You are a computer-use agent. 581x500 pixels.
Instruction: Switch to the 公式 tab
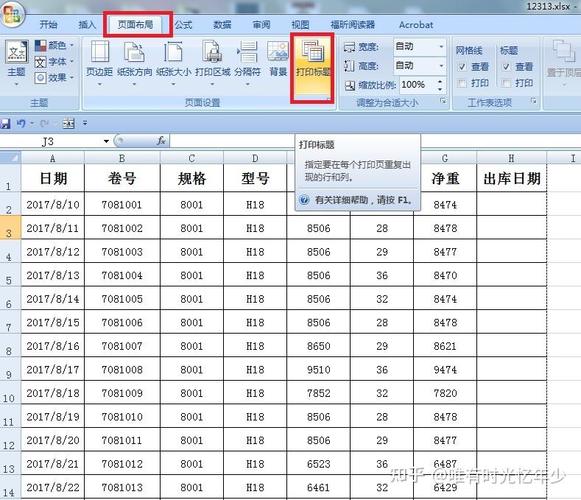pos(183,25)
